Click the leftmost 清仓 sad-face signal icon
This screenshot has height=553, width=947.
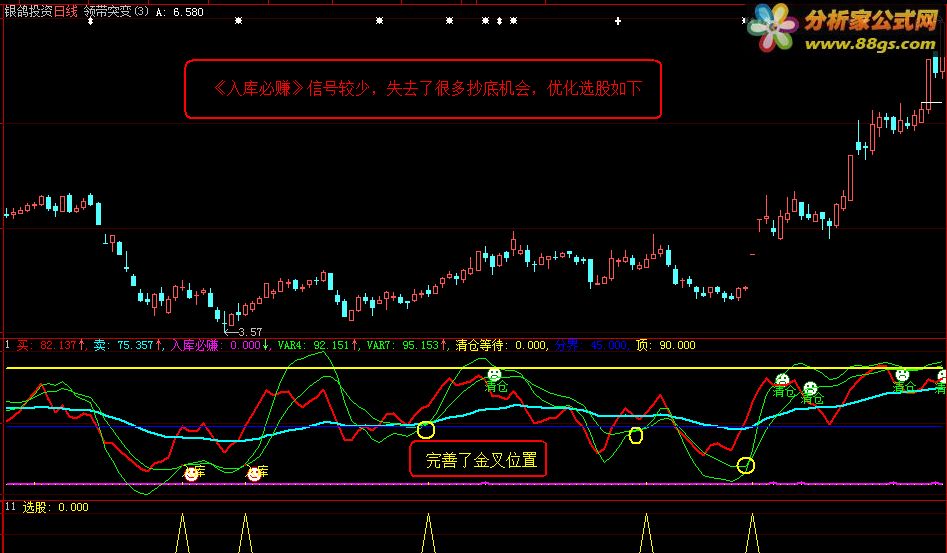pos(494,374)
